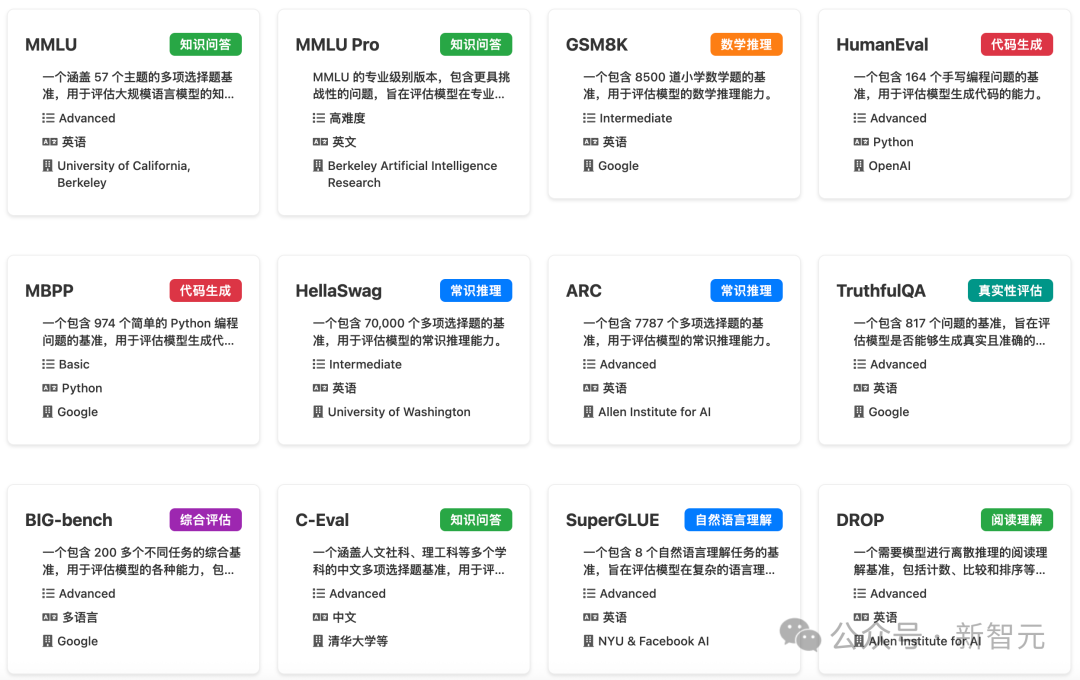The width and height of the screenshot is (1080, 680).
Task: Click the 知识问答 tag on MMLU Pro card
Action: (476, 45)
